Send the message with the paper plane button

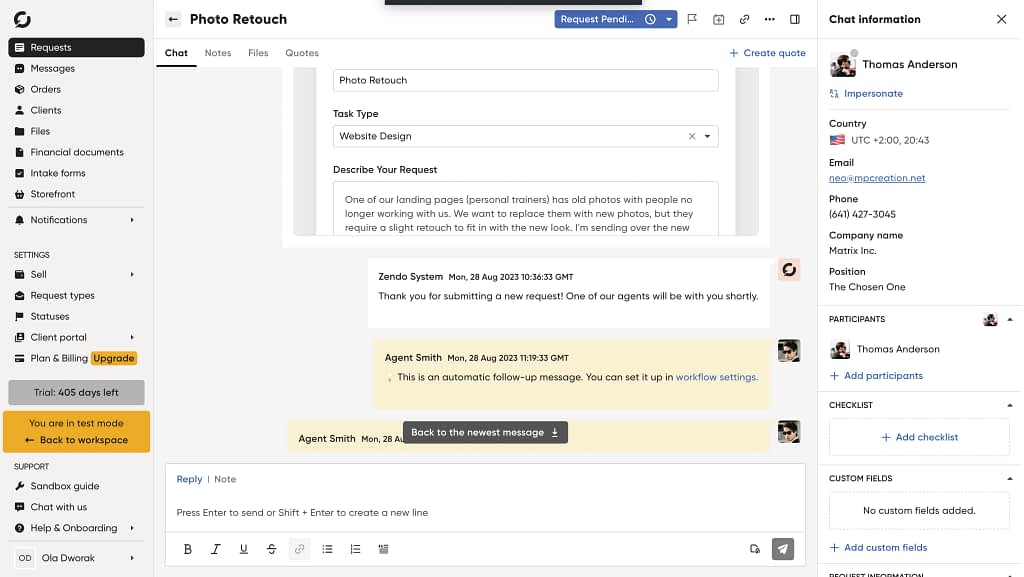(x=783, y=549)
